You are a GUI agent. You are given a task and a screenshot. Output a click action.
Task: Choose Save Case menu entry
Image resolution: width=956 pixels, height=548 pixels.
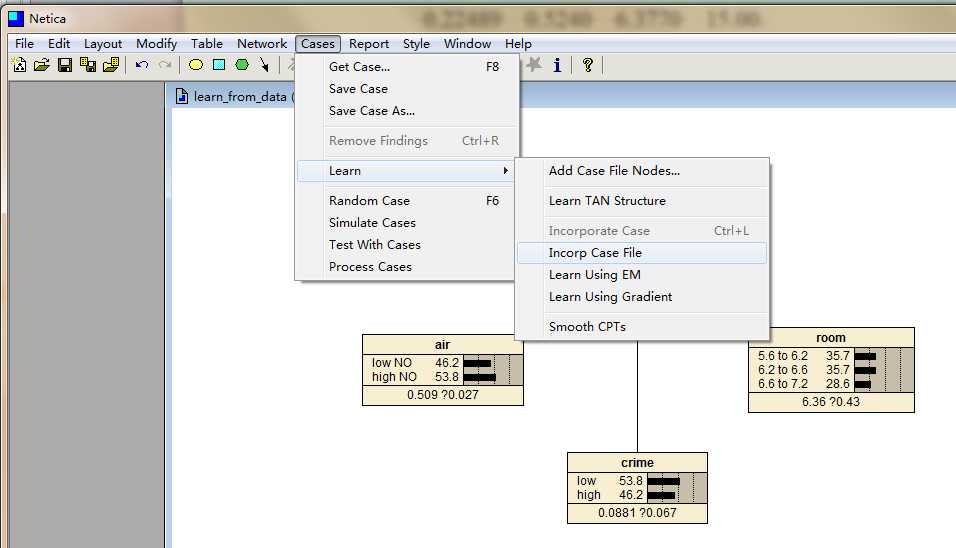pyautogui.click(x=407, y=89)
